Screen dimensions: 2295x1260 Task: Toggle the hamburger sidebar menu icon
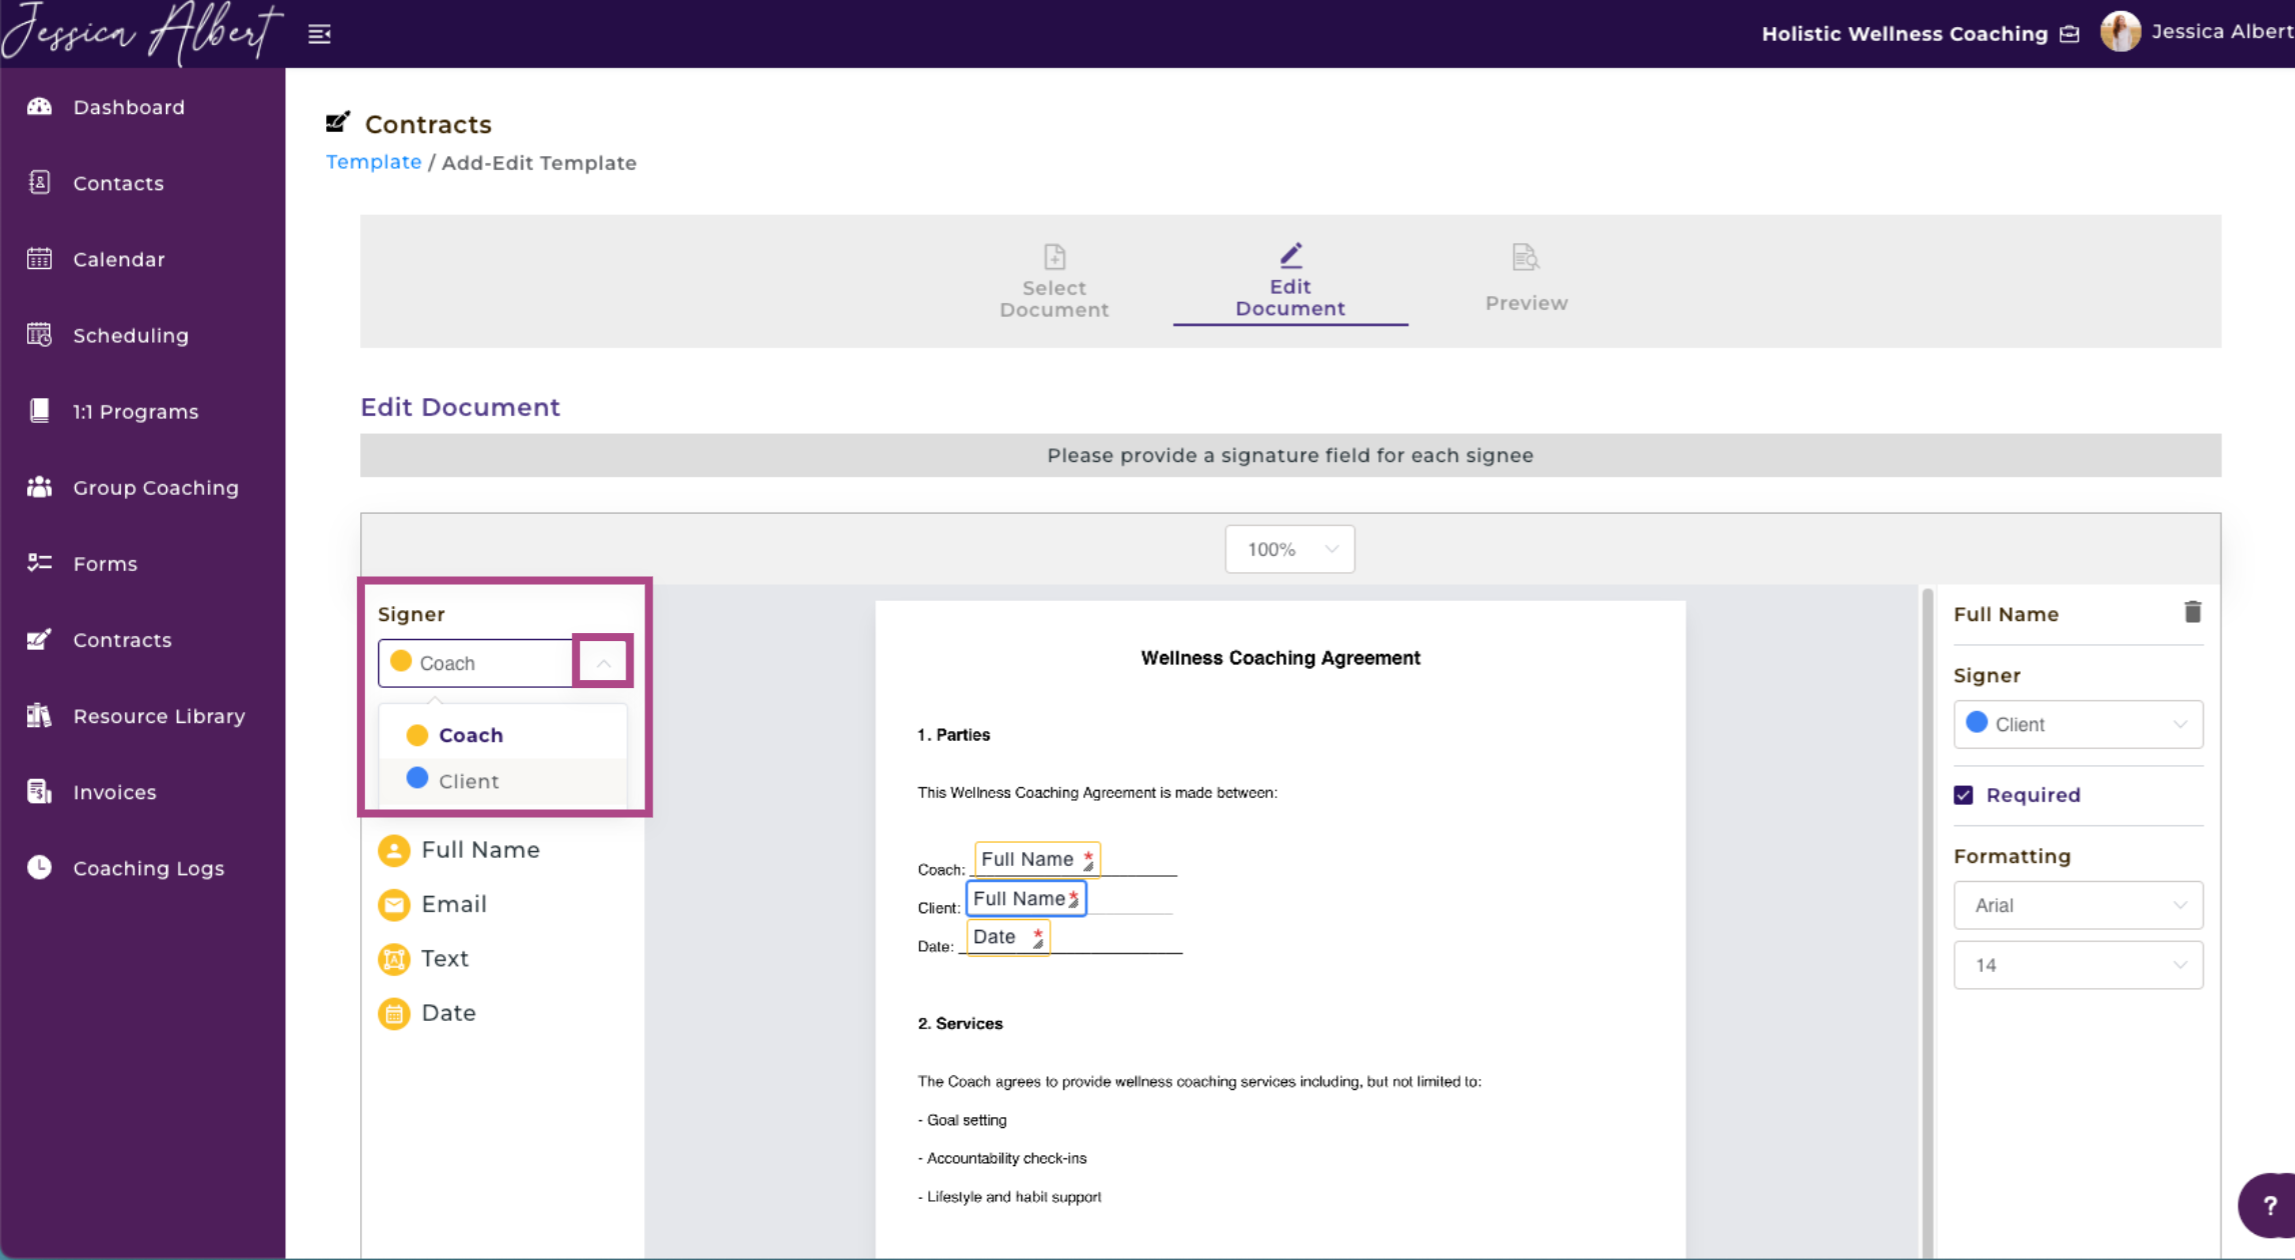319,34
